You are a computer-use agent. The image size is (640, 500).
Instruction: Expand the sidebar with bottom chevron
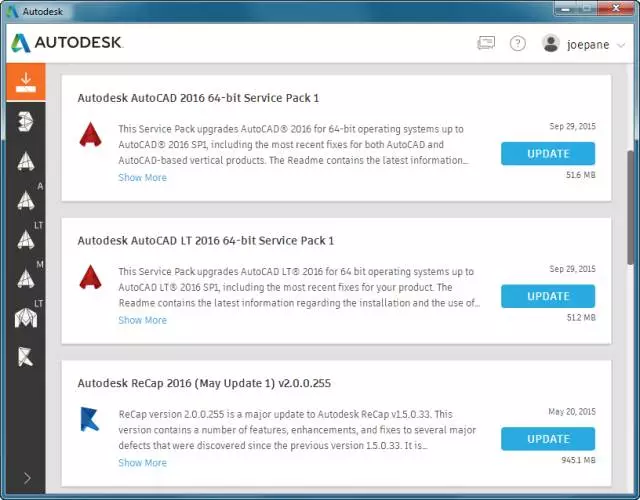26,478
